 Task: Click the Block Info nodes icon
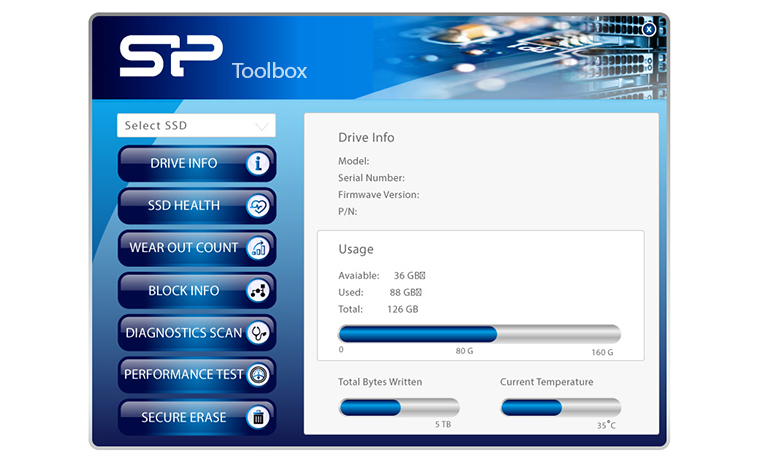coord(258,290)
